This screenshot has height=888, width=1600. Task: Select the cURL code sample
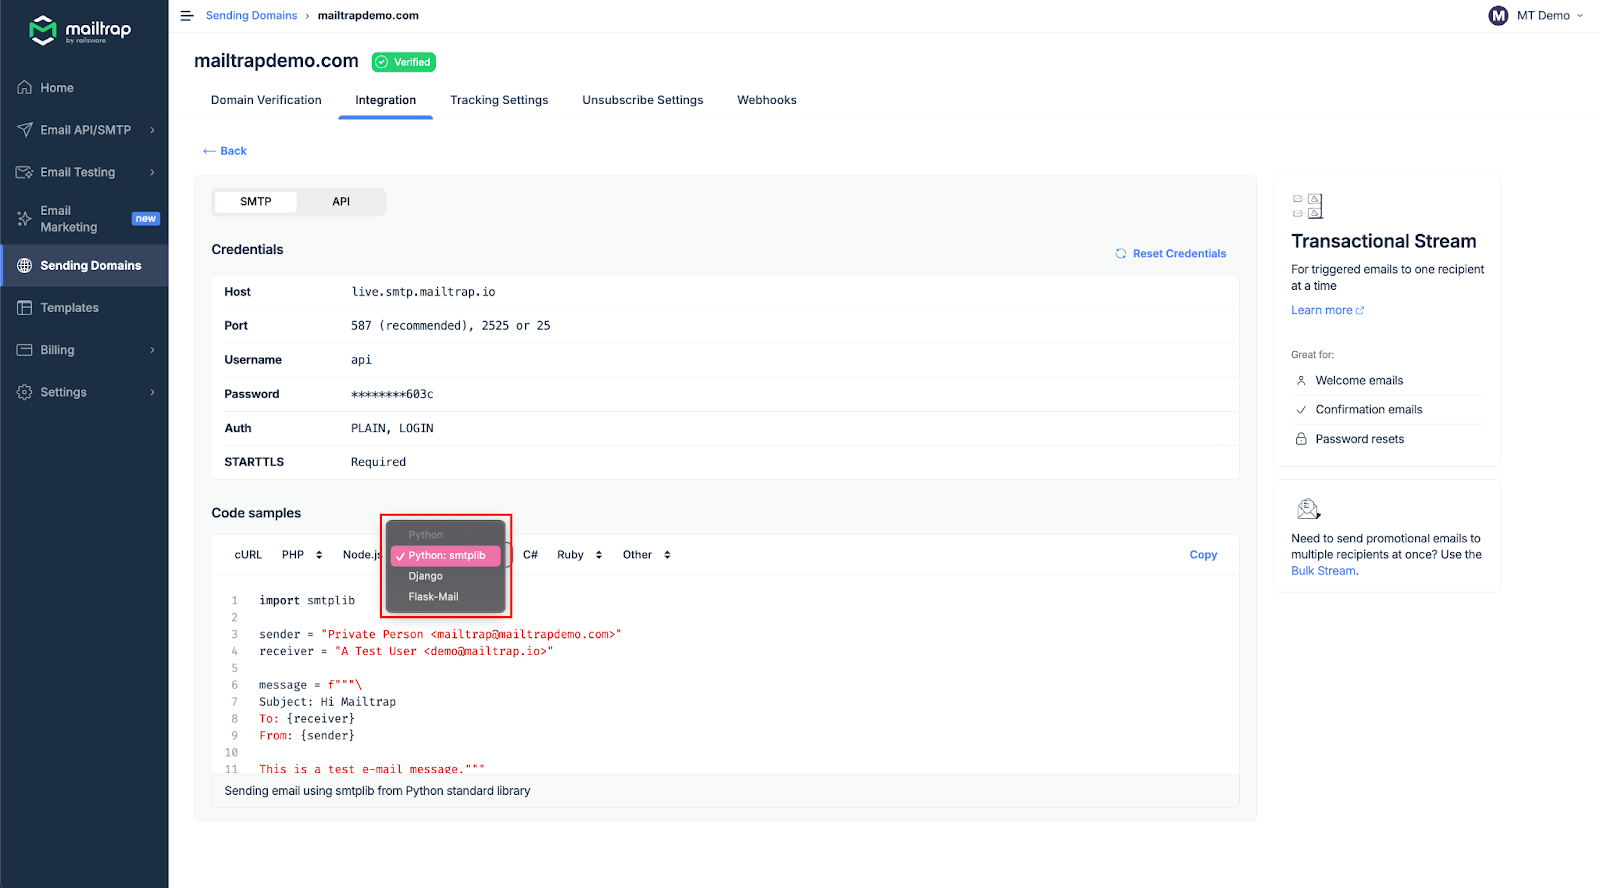click(x=248, y=555)
